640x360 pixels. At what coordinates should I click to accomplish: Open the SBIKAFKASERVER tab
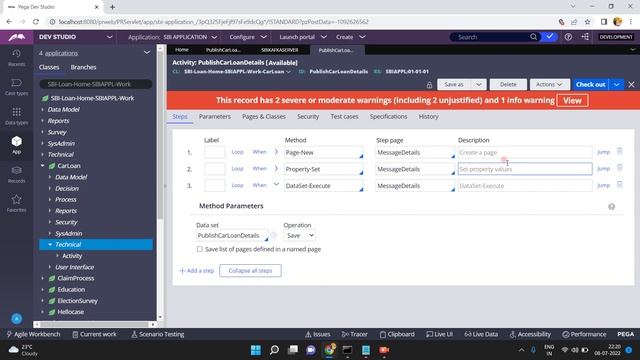click(280, 50)
